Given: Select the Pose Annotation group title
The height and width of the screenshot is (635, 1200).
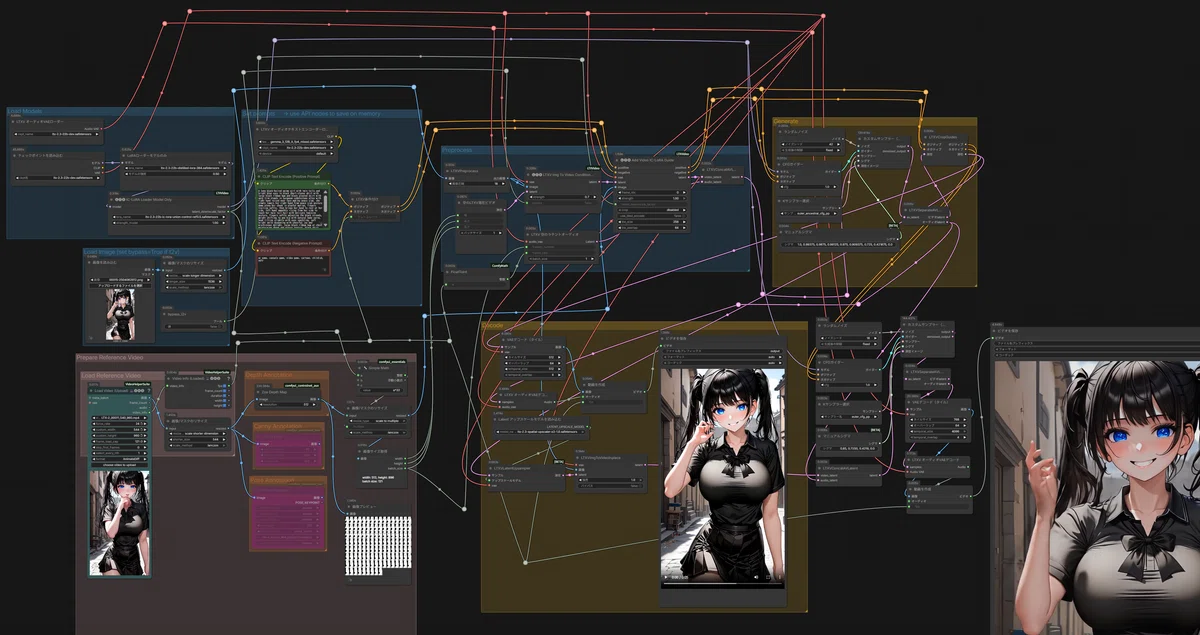Looking at the screenshot, I should 272,480.
